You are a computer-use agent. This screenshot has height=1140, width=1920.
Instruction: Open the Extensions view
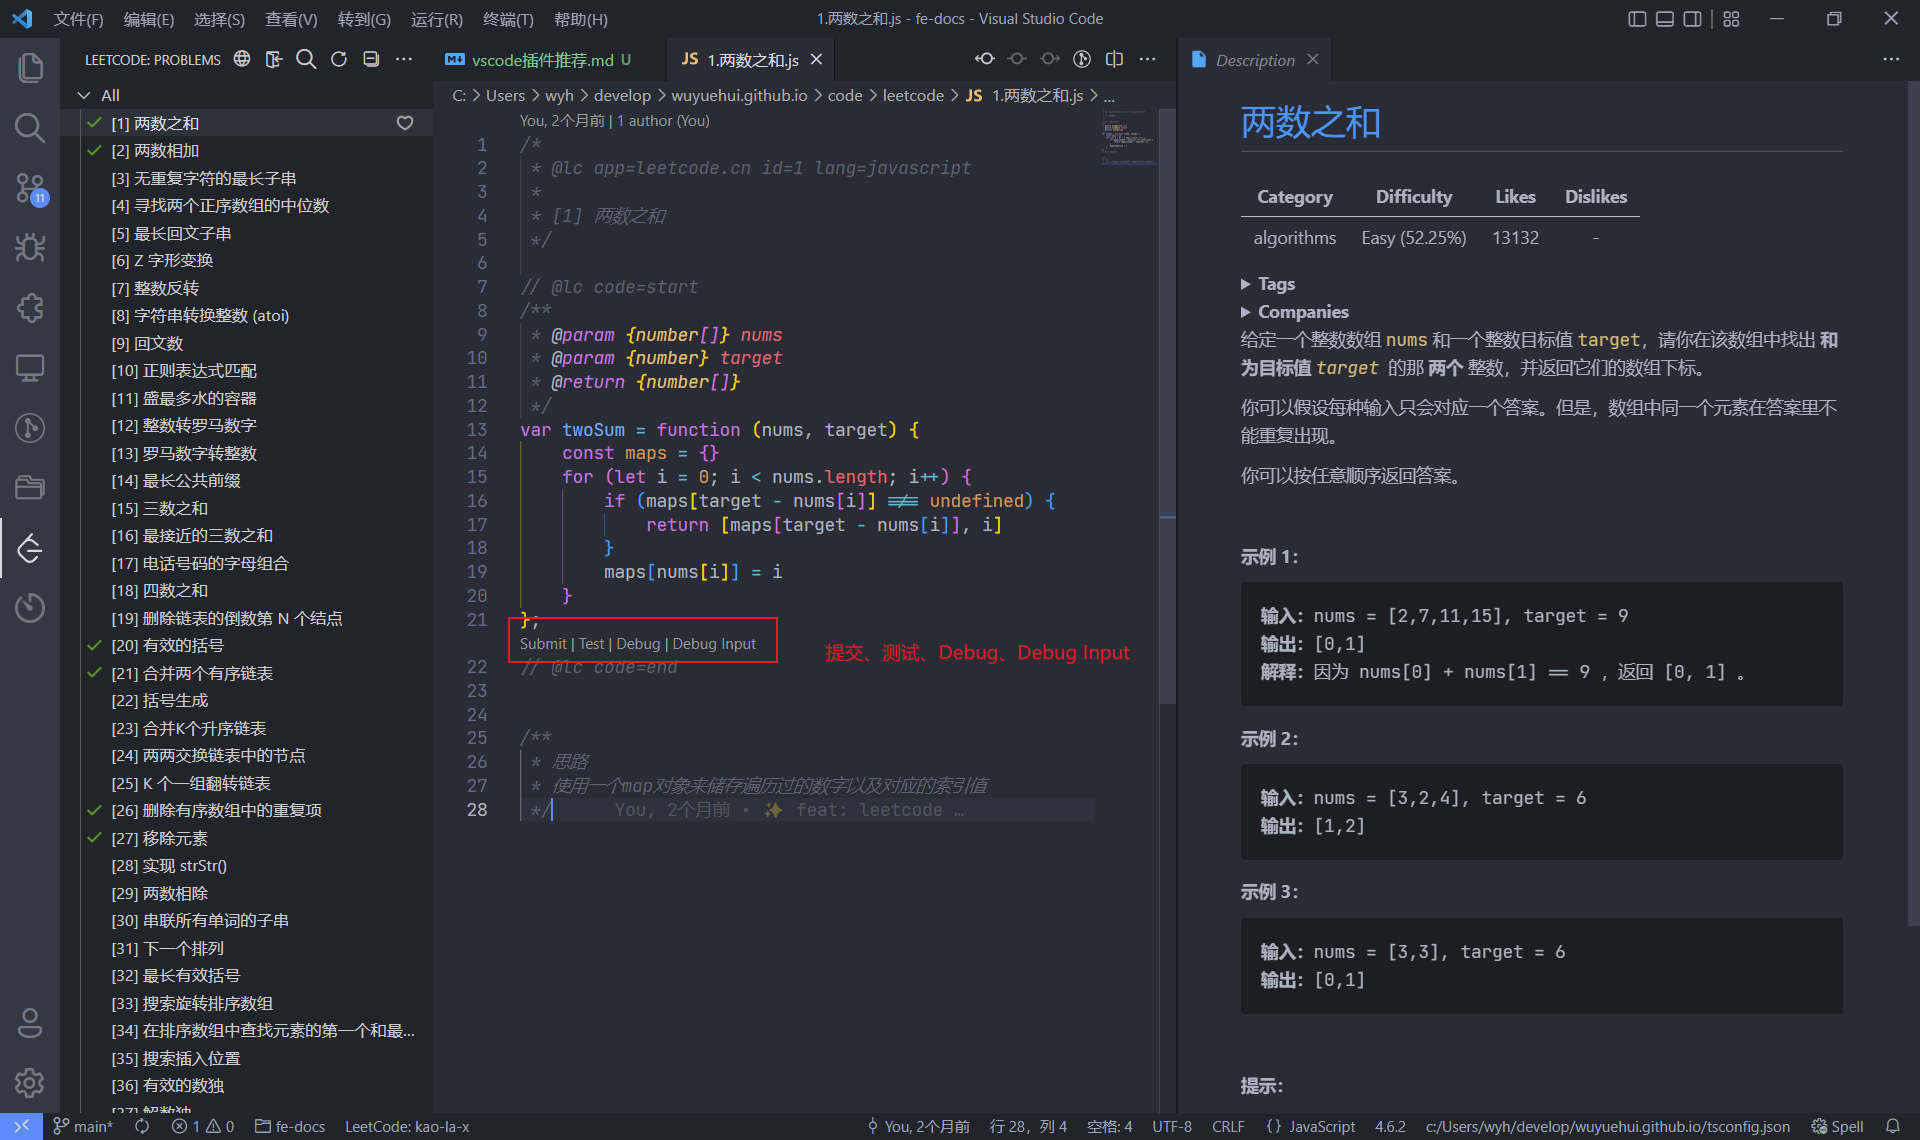point(30,307)
